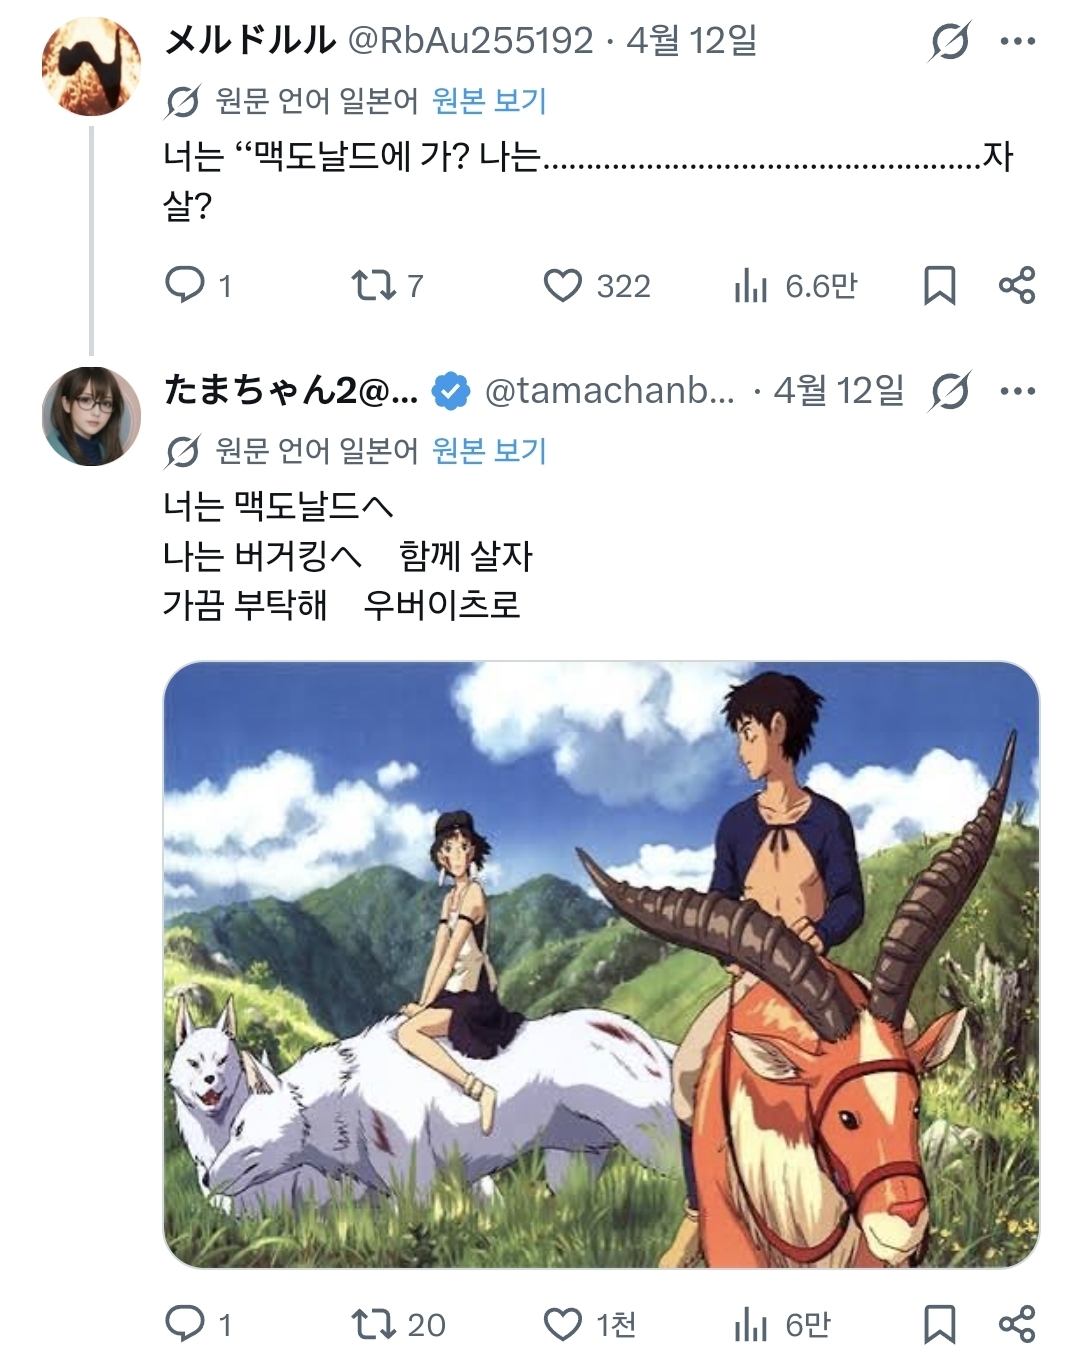Open the メルドルル profile picture
The image size is (1080, 1360).
coord(91,66)
